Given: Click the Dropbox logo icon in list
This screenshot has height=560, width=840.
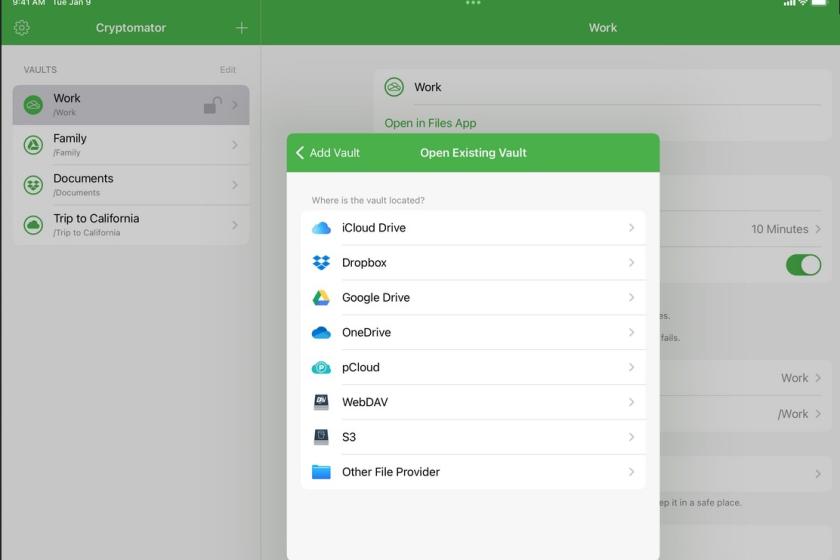Looking at the screenshot, I should pos(321,263).
